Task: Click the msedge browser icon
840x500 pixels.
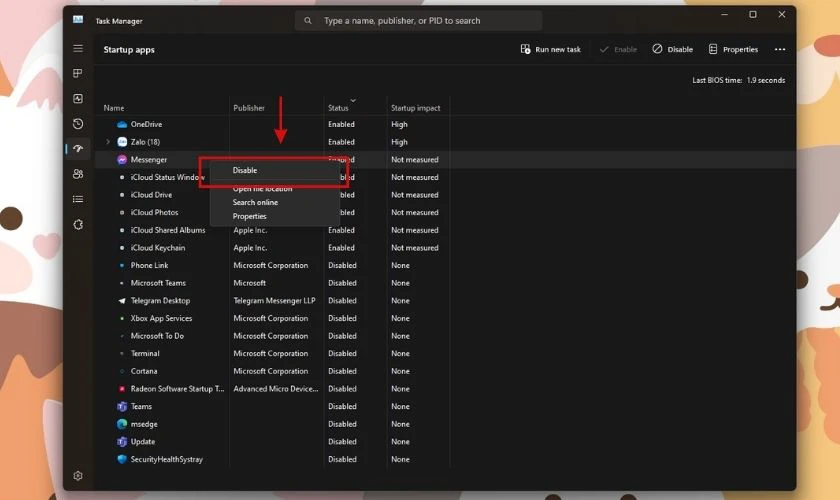Action: pyautogui.click(x=122, y=424)
